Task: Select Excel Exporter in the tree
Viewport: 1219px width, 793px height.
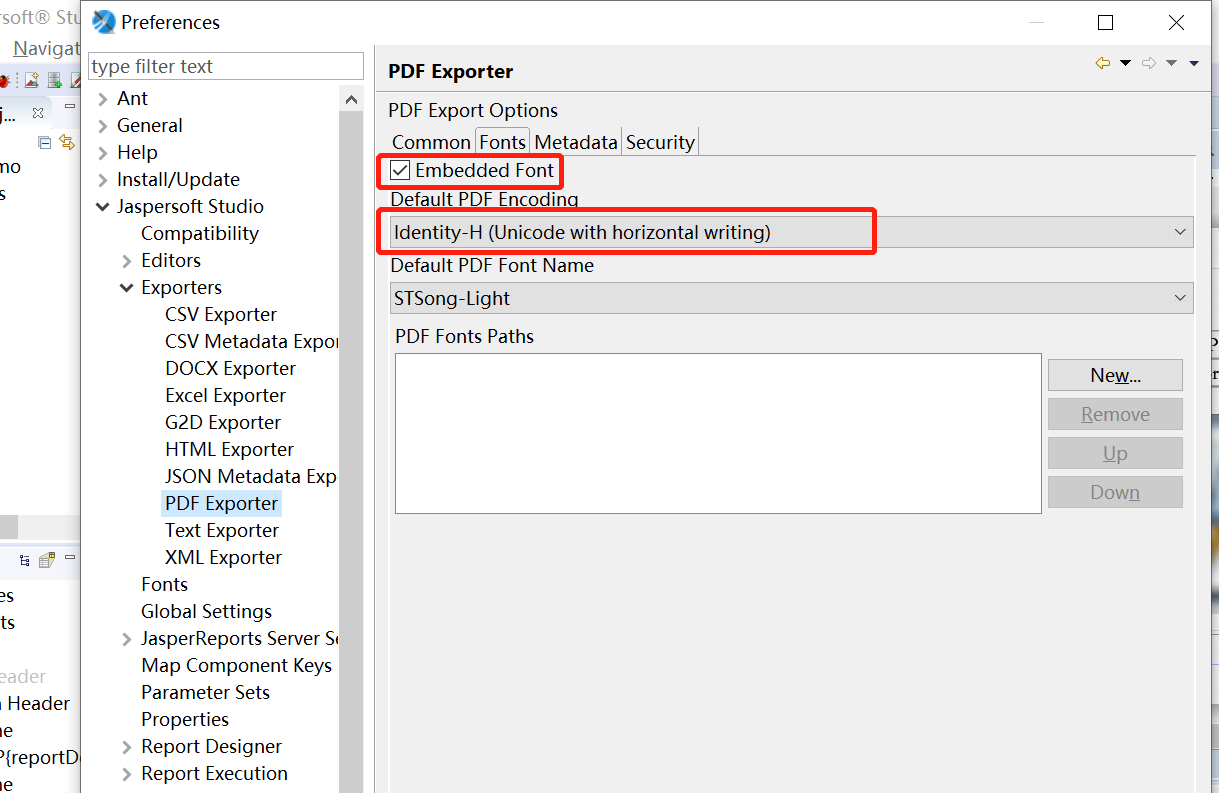Action: (x=225, y=396)
